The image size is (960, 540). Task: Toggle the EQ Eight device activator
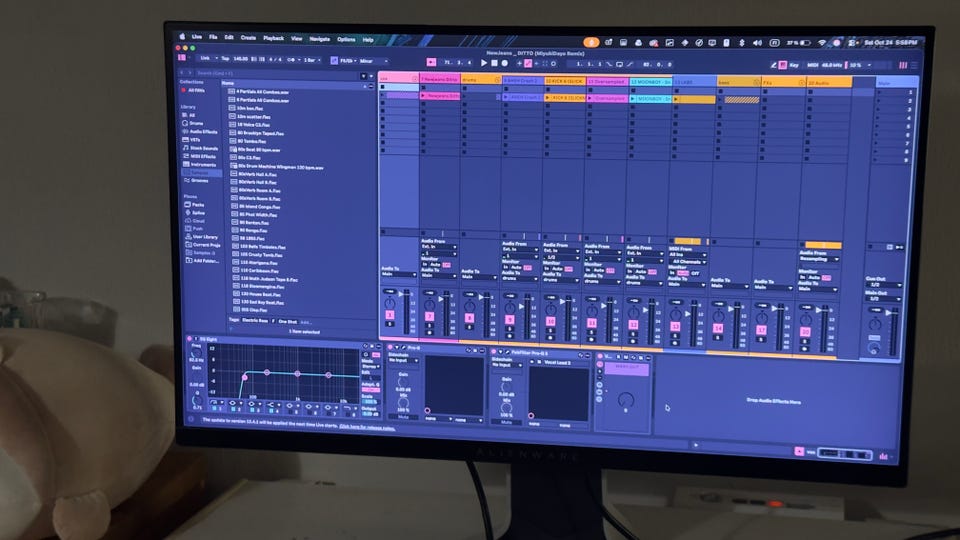189,339
